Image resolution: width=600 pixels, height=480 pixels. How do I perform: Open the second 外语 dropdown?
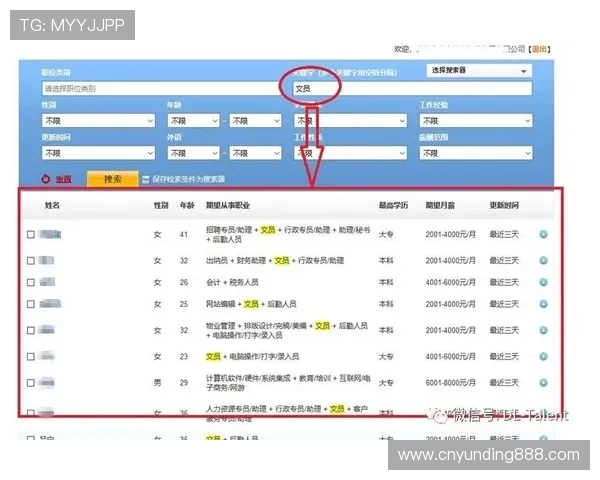pos(256,153)
